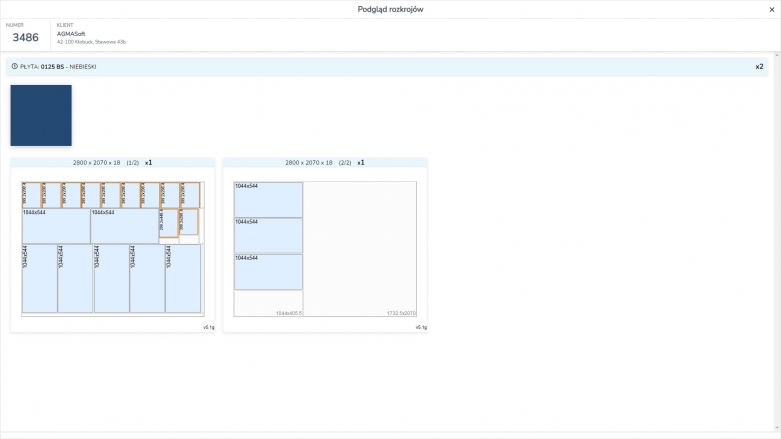Select first small orange-edged part in sheet 1
Screen dimensions: 781x439
[x=31, y=194]
